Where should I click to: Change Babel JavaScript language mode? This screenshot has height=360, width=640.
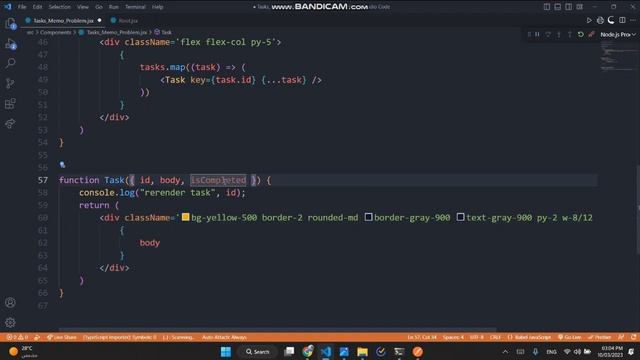529,337
